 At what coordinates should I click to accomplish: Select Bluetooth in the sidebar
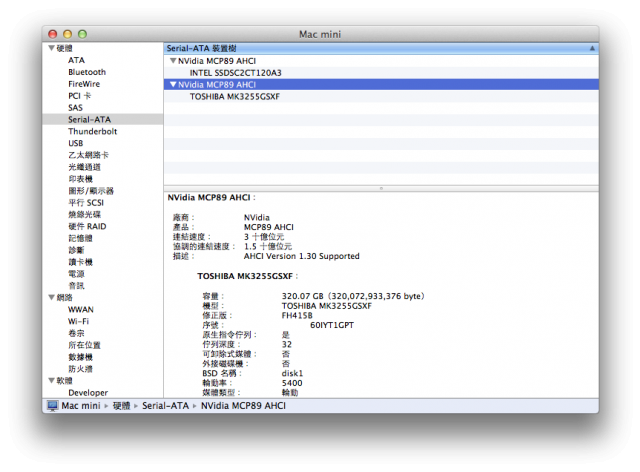(87, 72)
